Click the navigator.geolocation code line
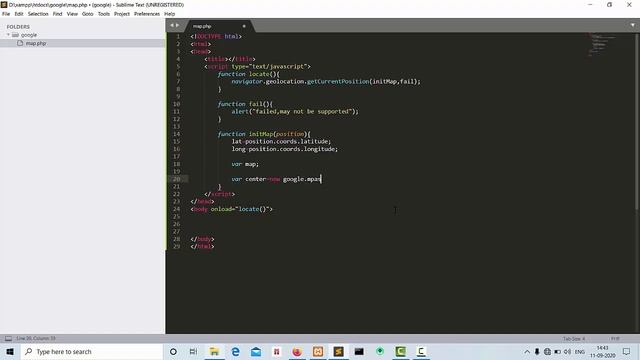 [326, 82]
